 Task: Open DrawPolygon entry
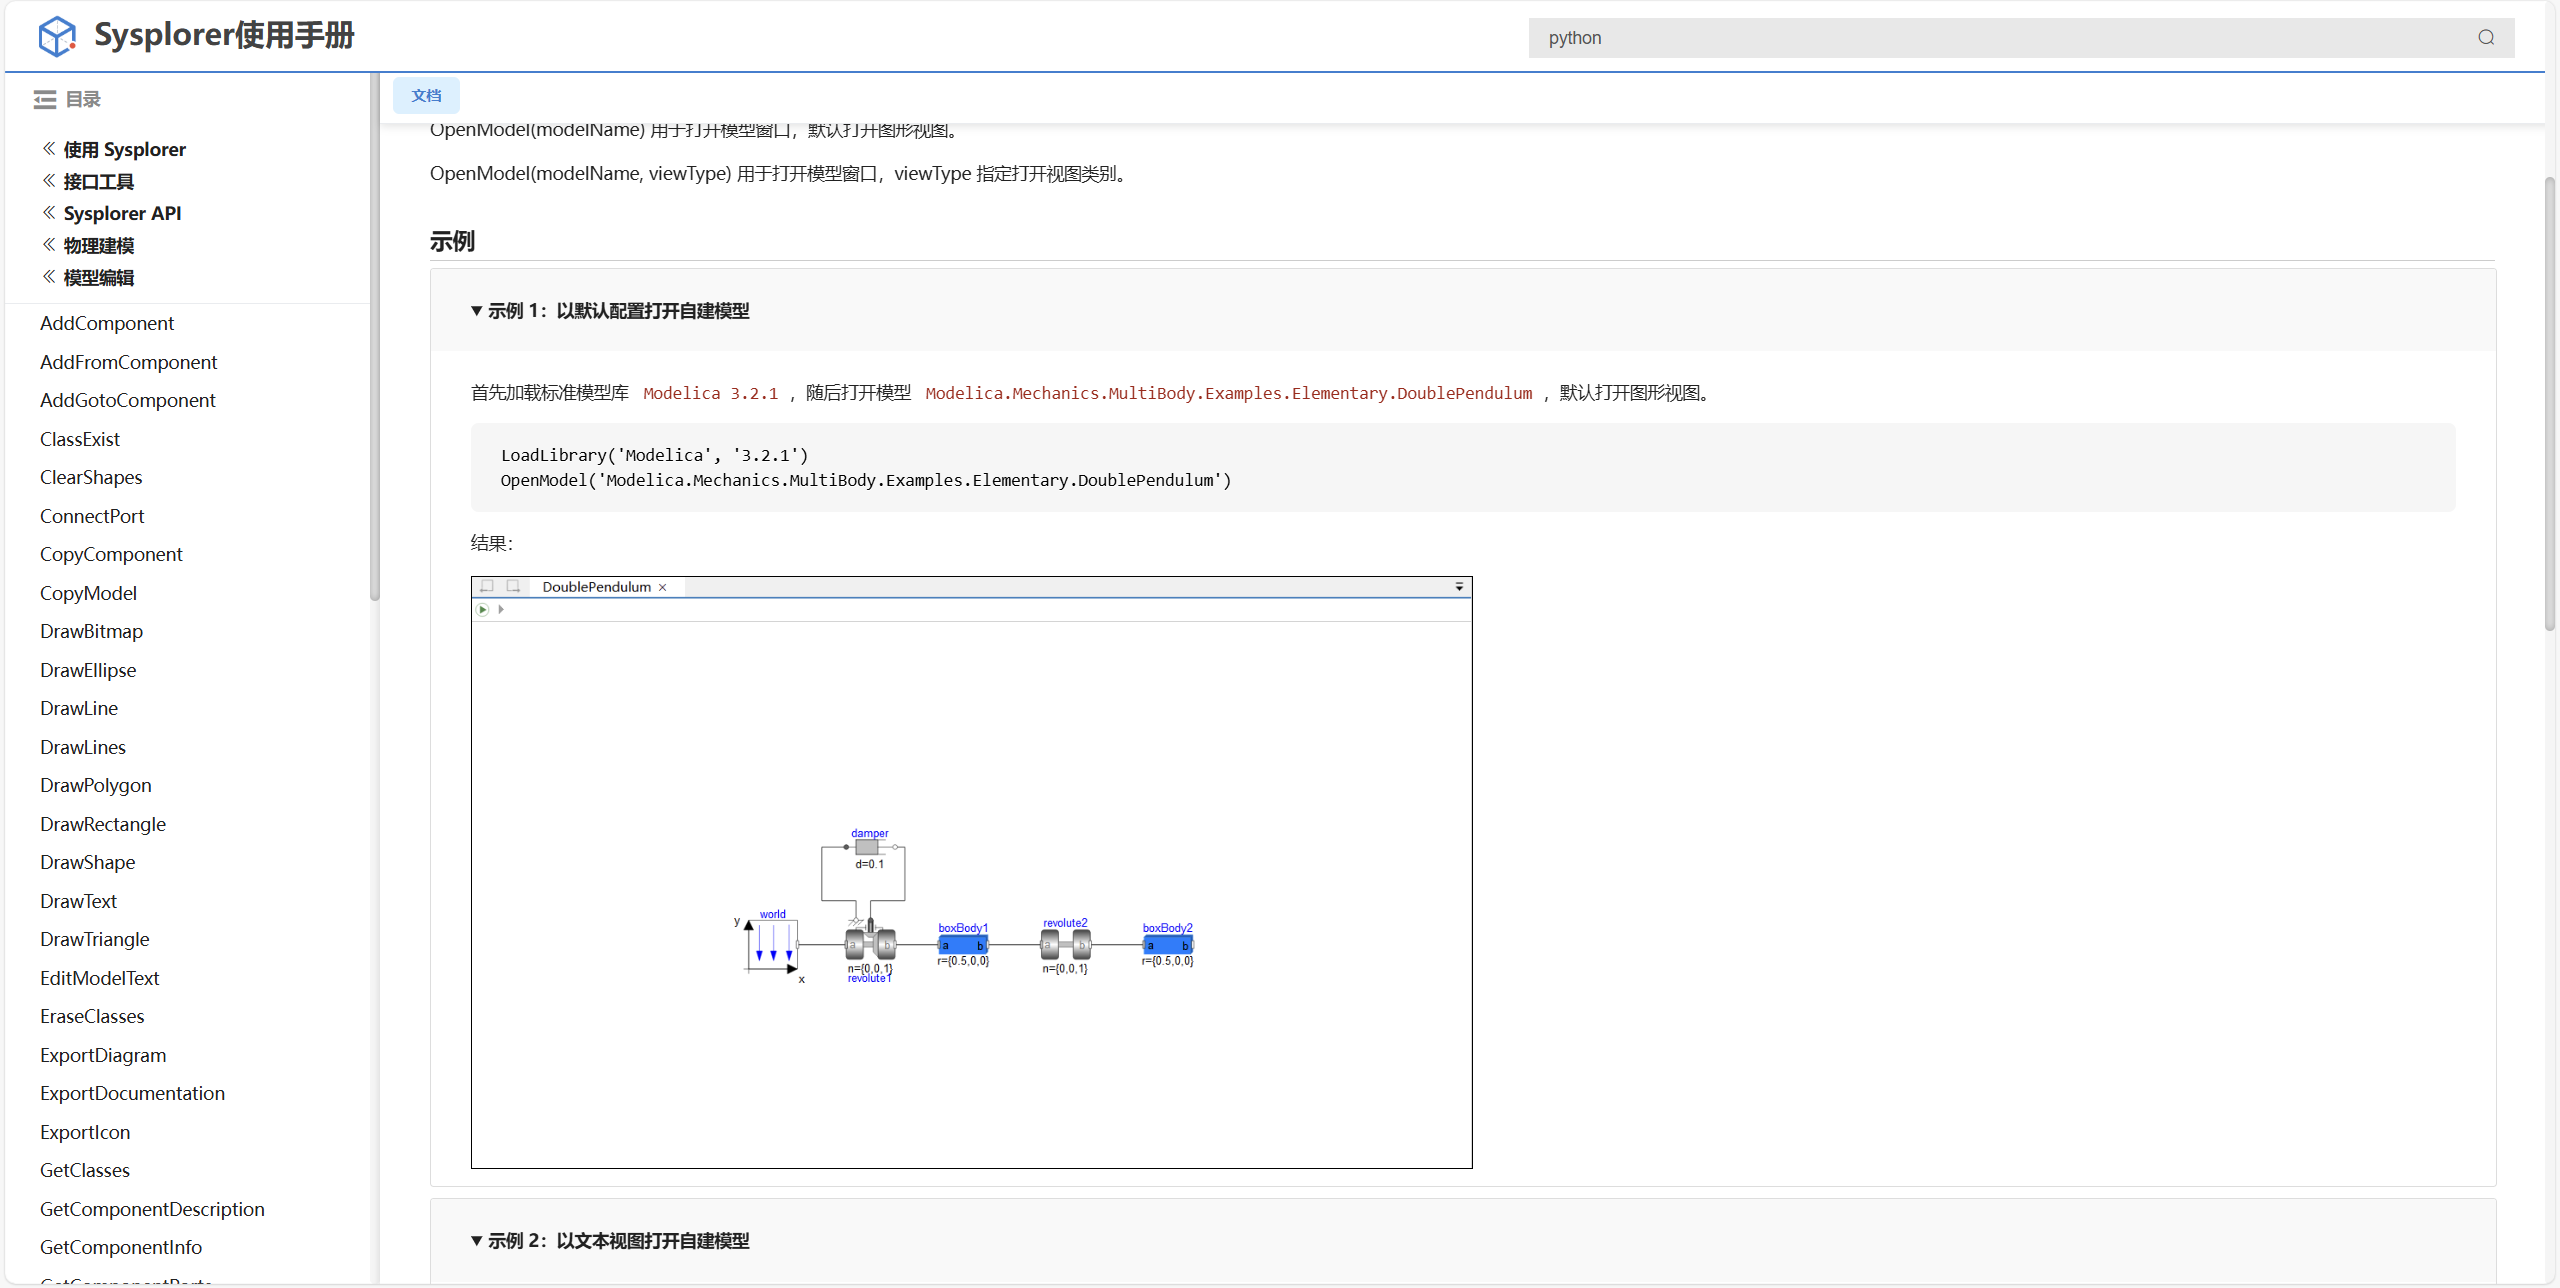[96, 785]
